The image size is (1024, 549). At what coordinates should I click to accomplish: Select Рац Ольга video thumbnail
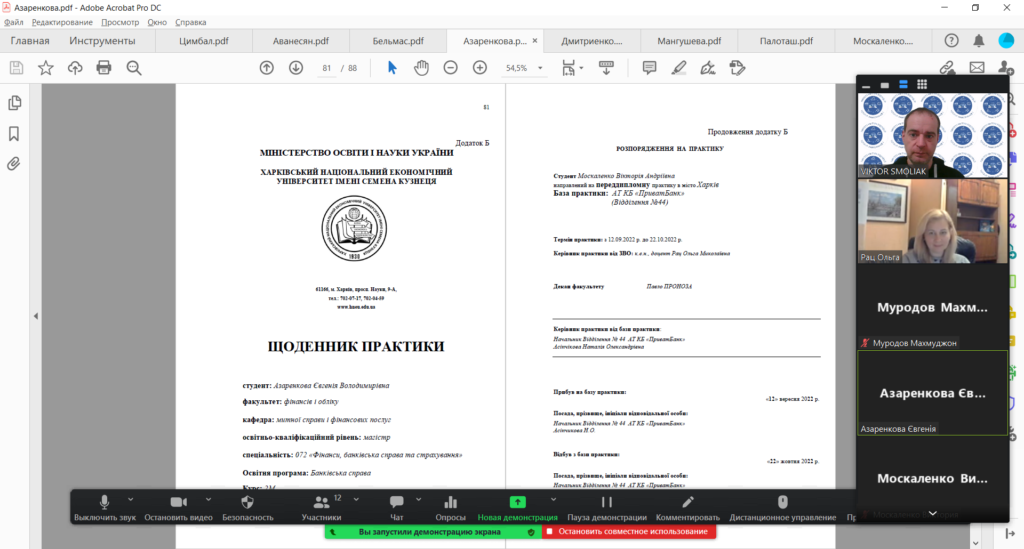click(x=933, y=221)
